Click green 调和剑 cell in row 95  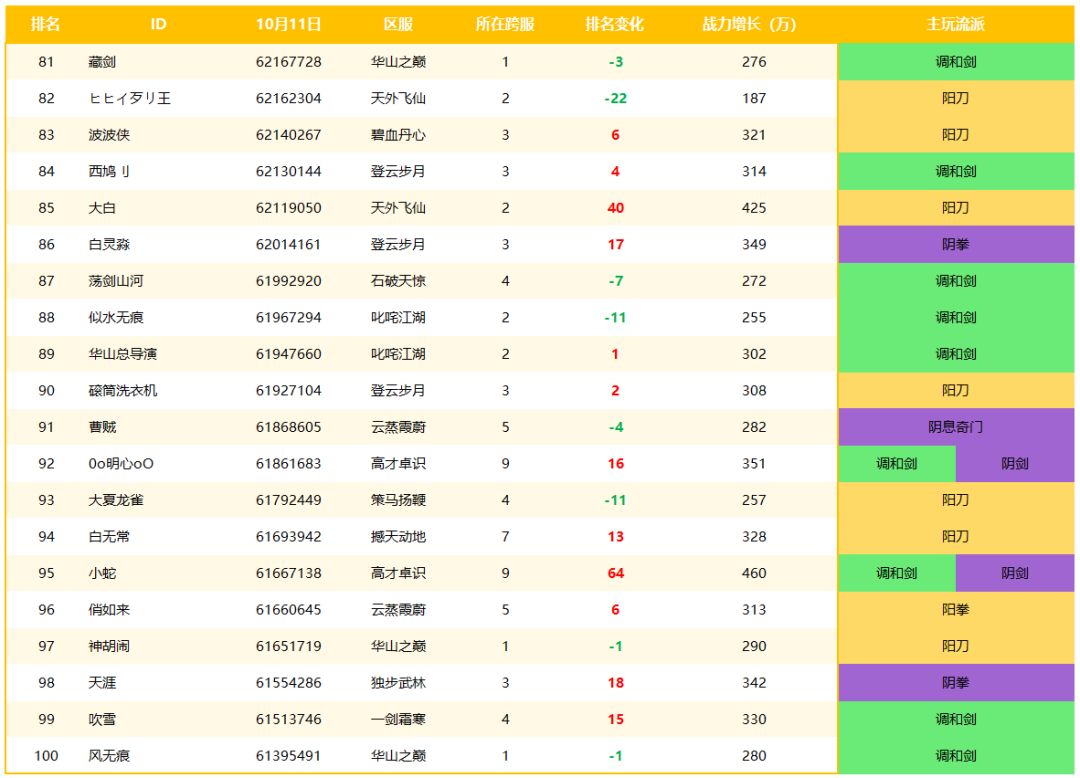point(897,573)
